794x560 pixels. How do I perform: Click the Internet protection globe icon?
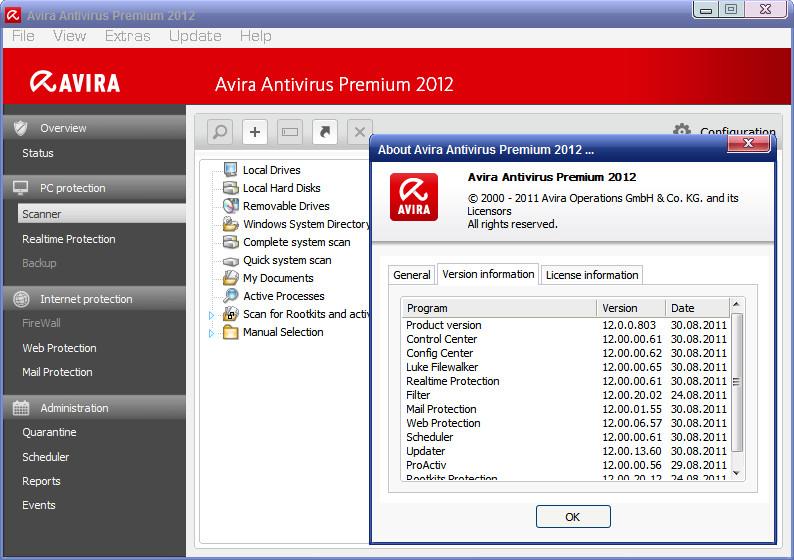point(21,299)
